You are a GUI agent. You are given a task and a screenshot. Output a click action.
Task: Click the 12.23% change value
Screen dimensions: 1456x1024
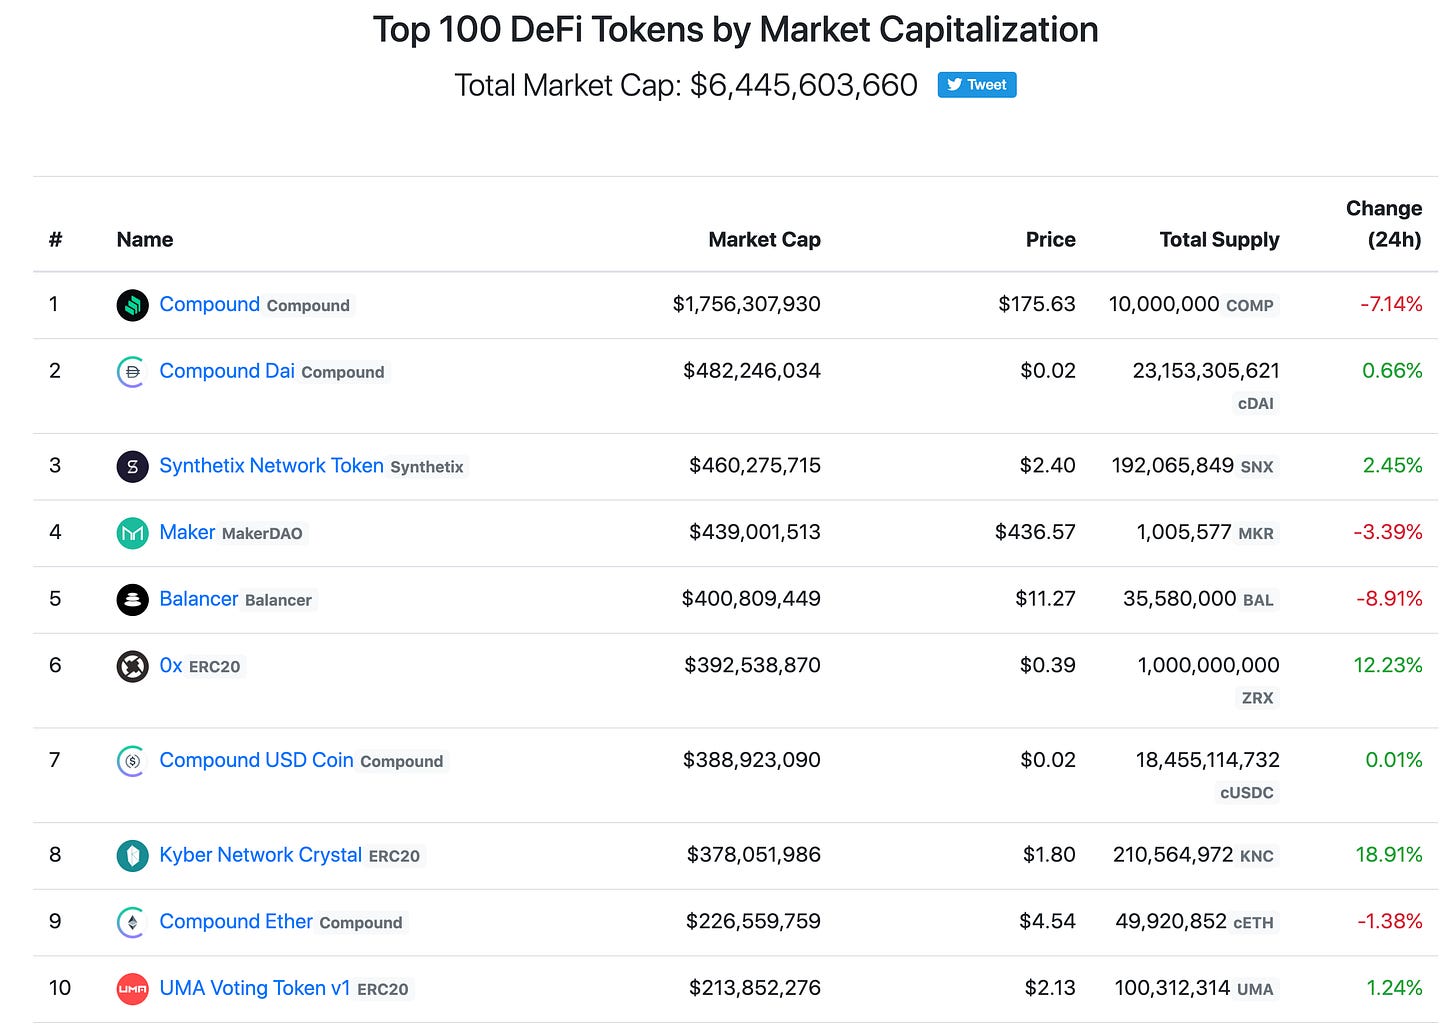tap(1387, 665)
